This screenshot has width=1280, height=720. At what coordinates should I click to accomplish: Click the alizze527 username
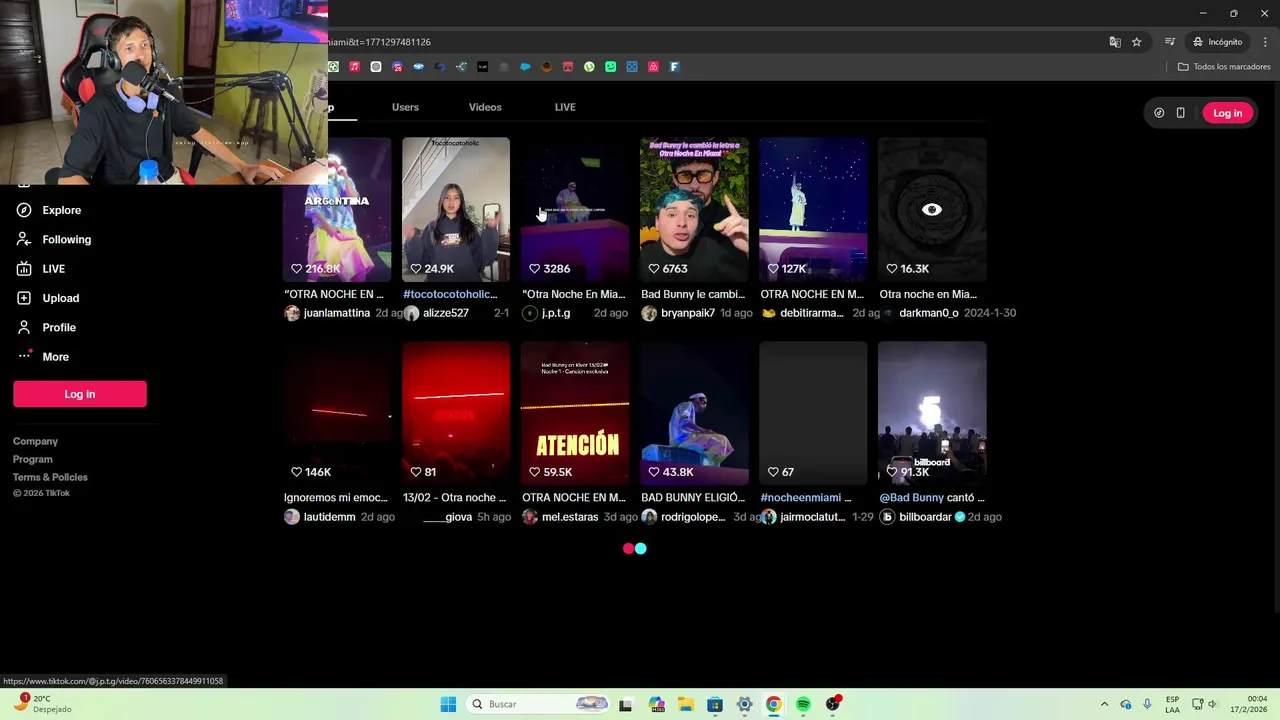point(446,313)
